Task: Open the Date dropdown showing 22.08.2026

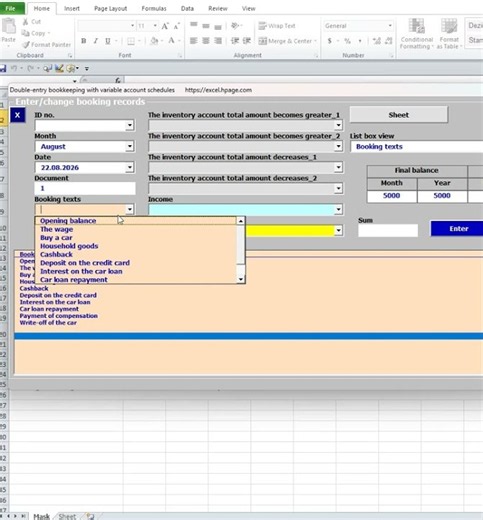Action: coord(129,167)
